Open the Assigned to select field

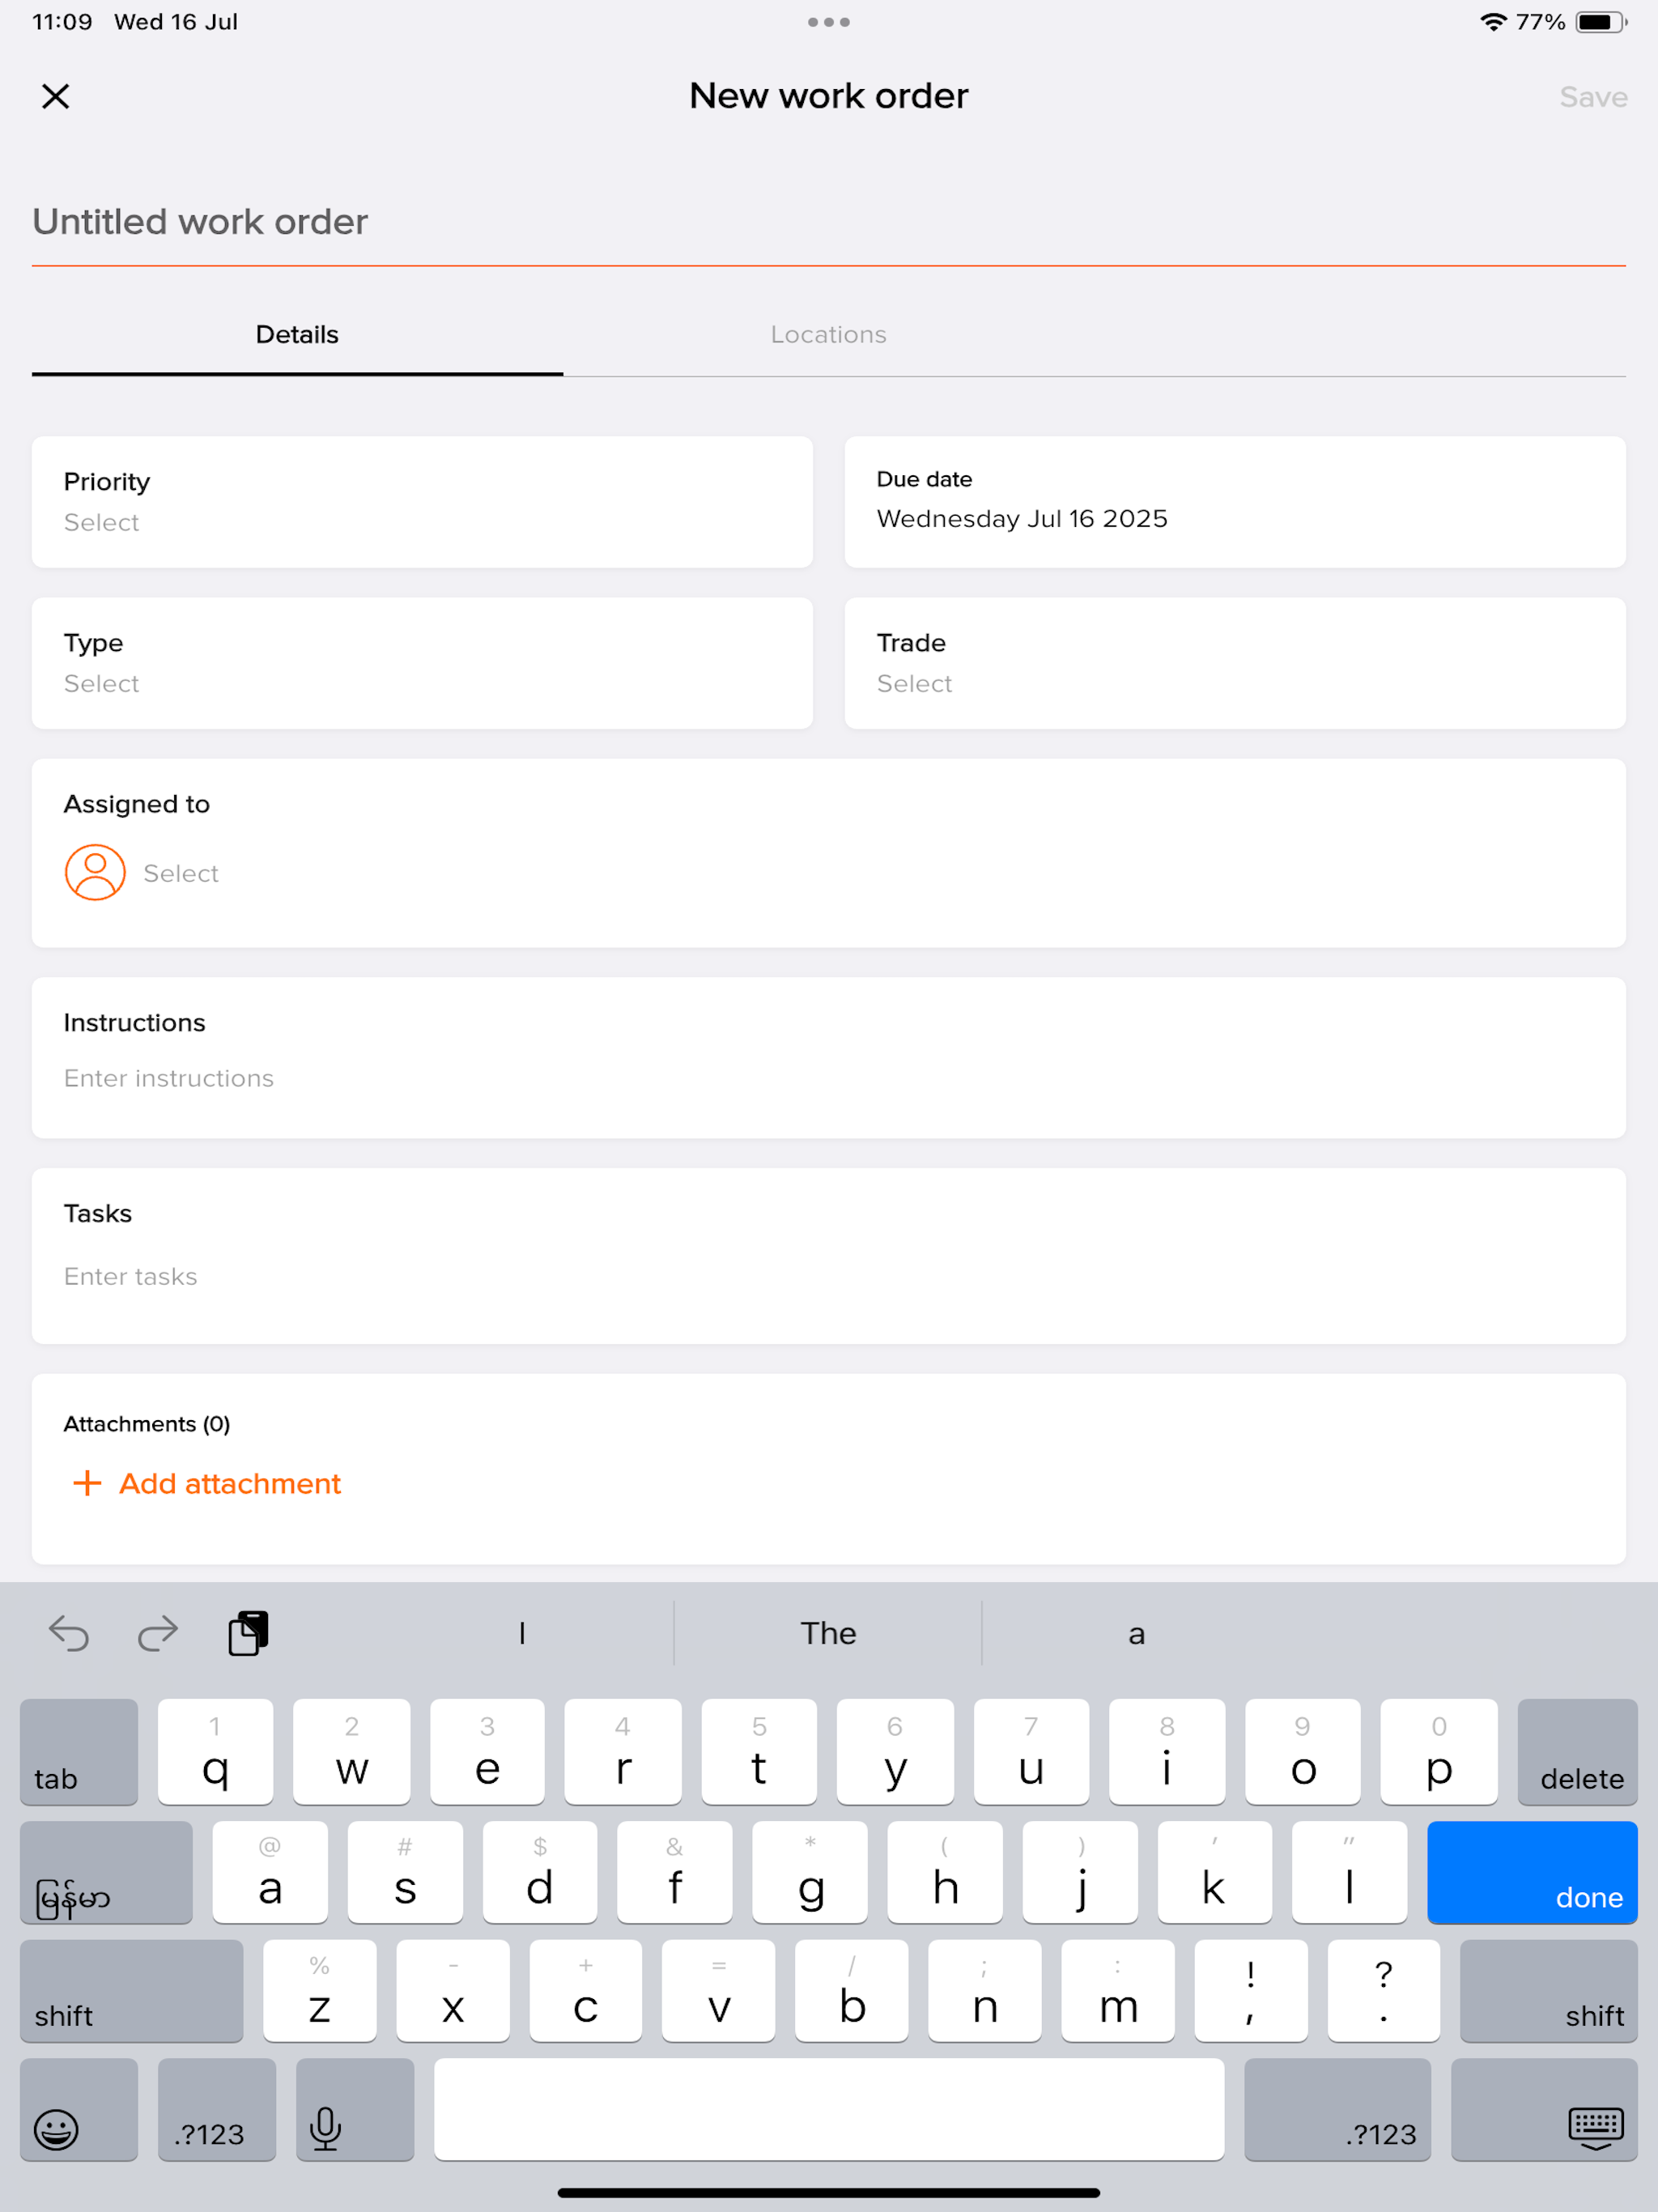coord(828,853)
